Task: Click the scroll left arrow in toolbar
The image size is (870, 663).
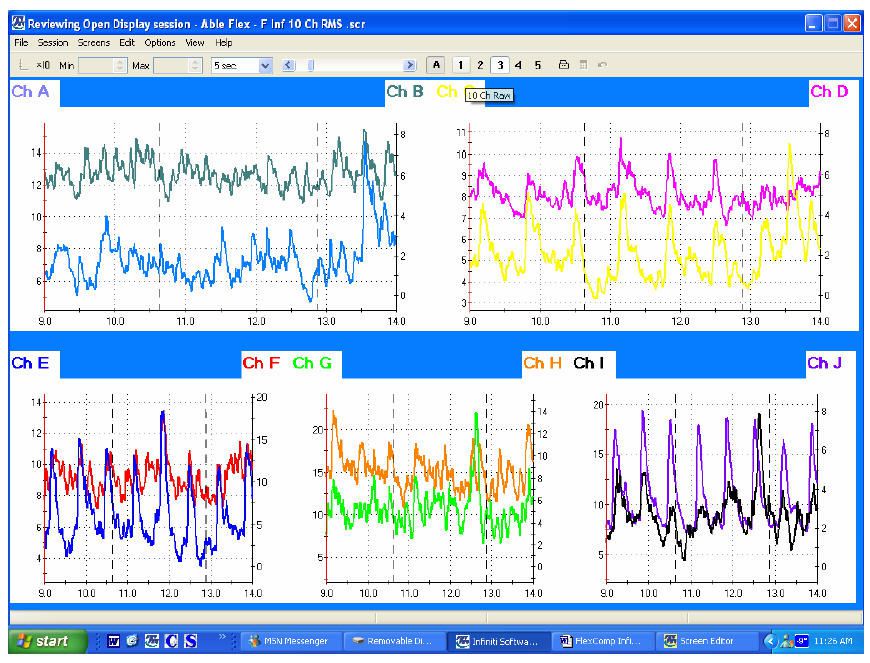Action: tap(288, 65)
